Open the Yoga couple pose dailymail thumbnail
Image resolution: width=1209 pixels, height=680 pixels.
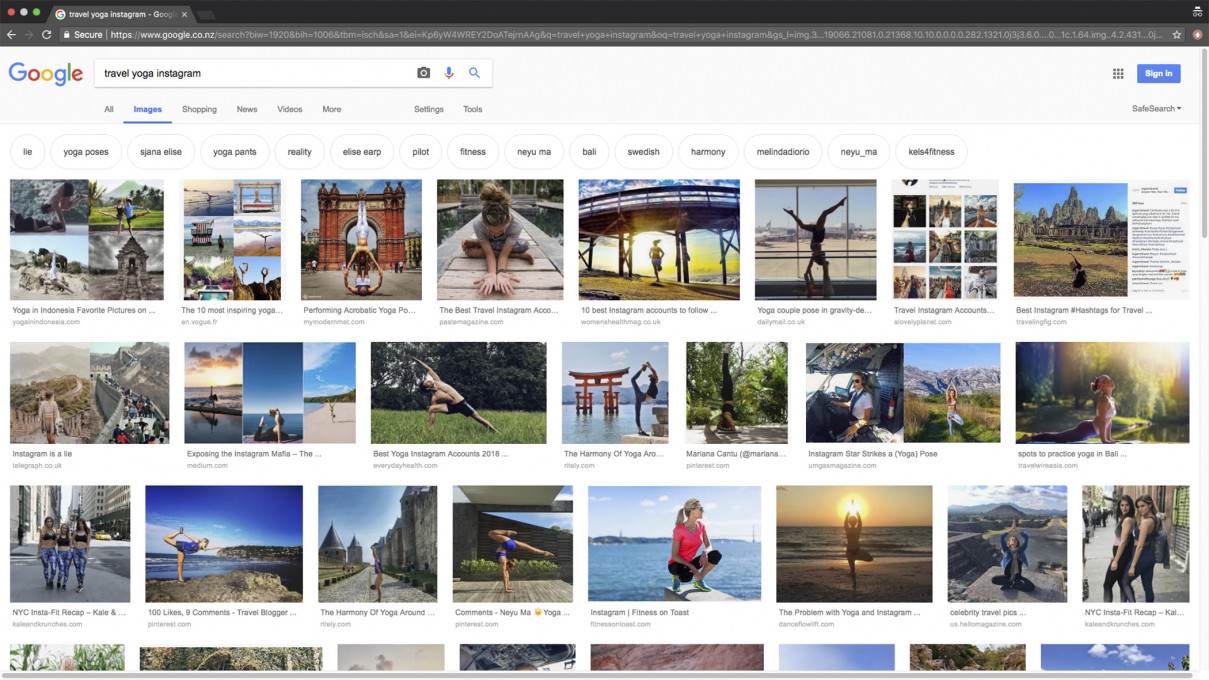815,240
